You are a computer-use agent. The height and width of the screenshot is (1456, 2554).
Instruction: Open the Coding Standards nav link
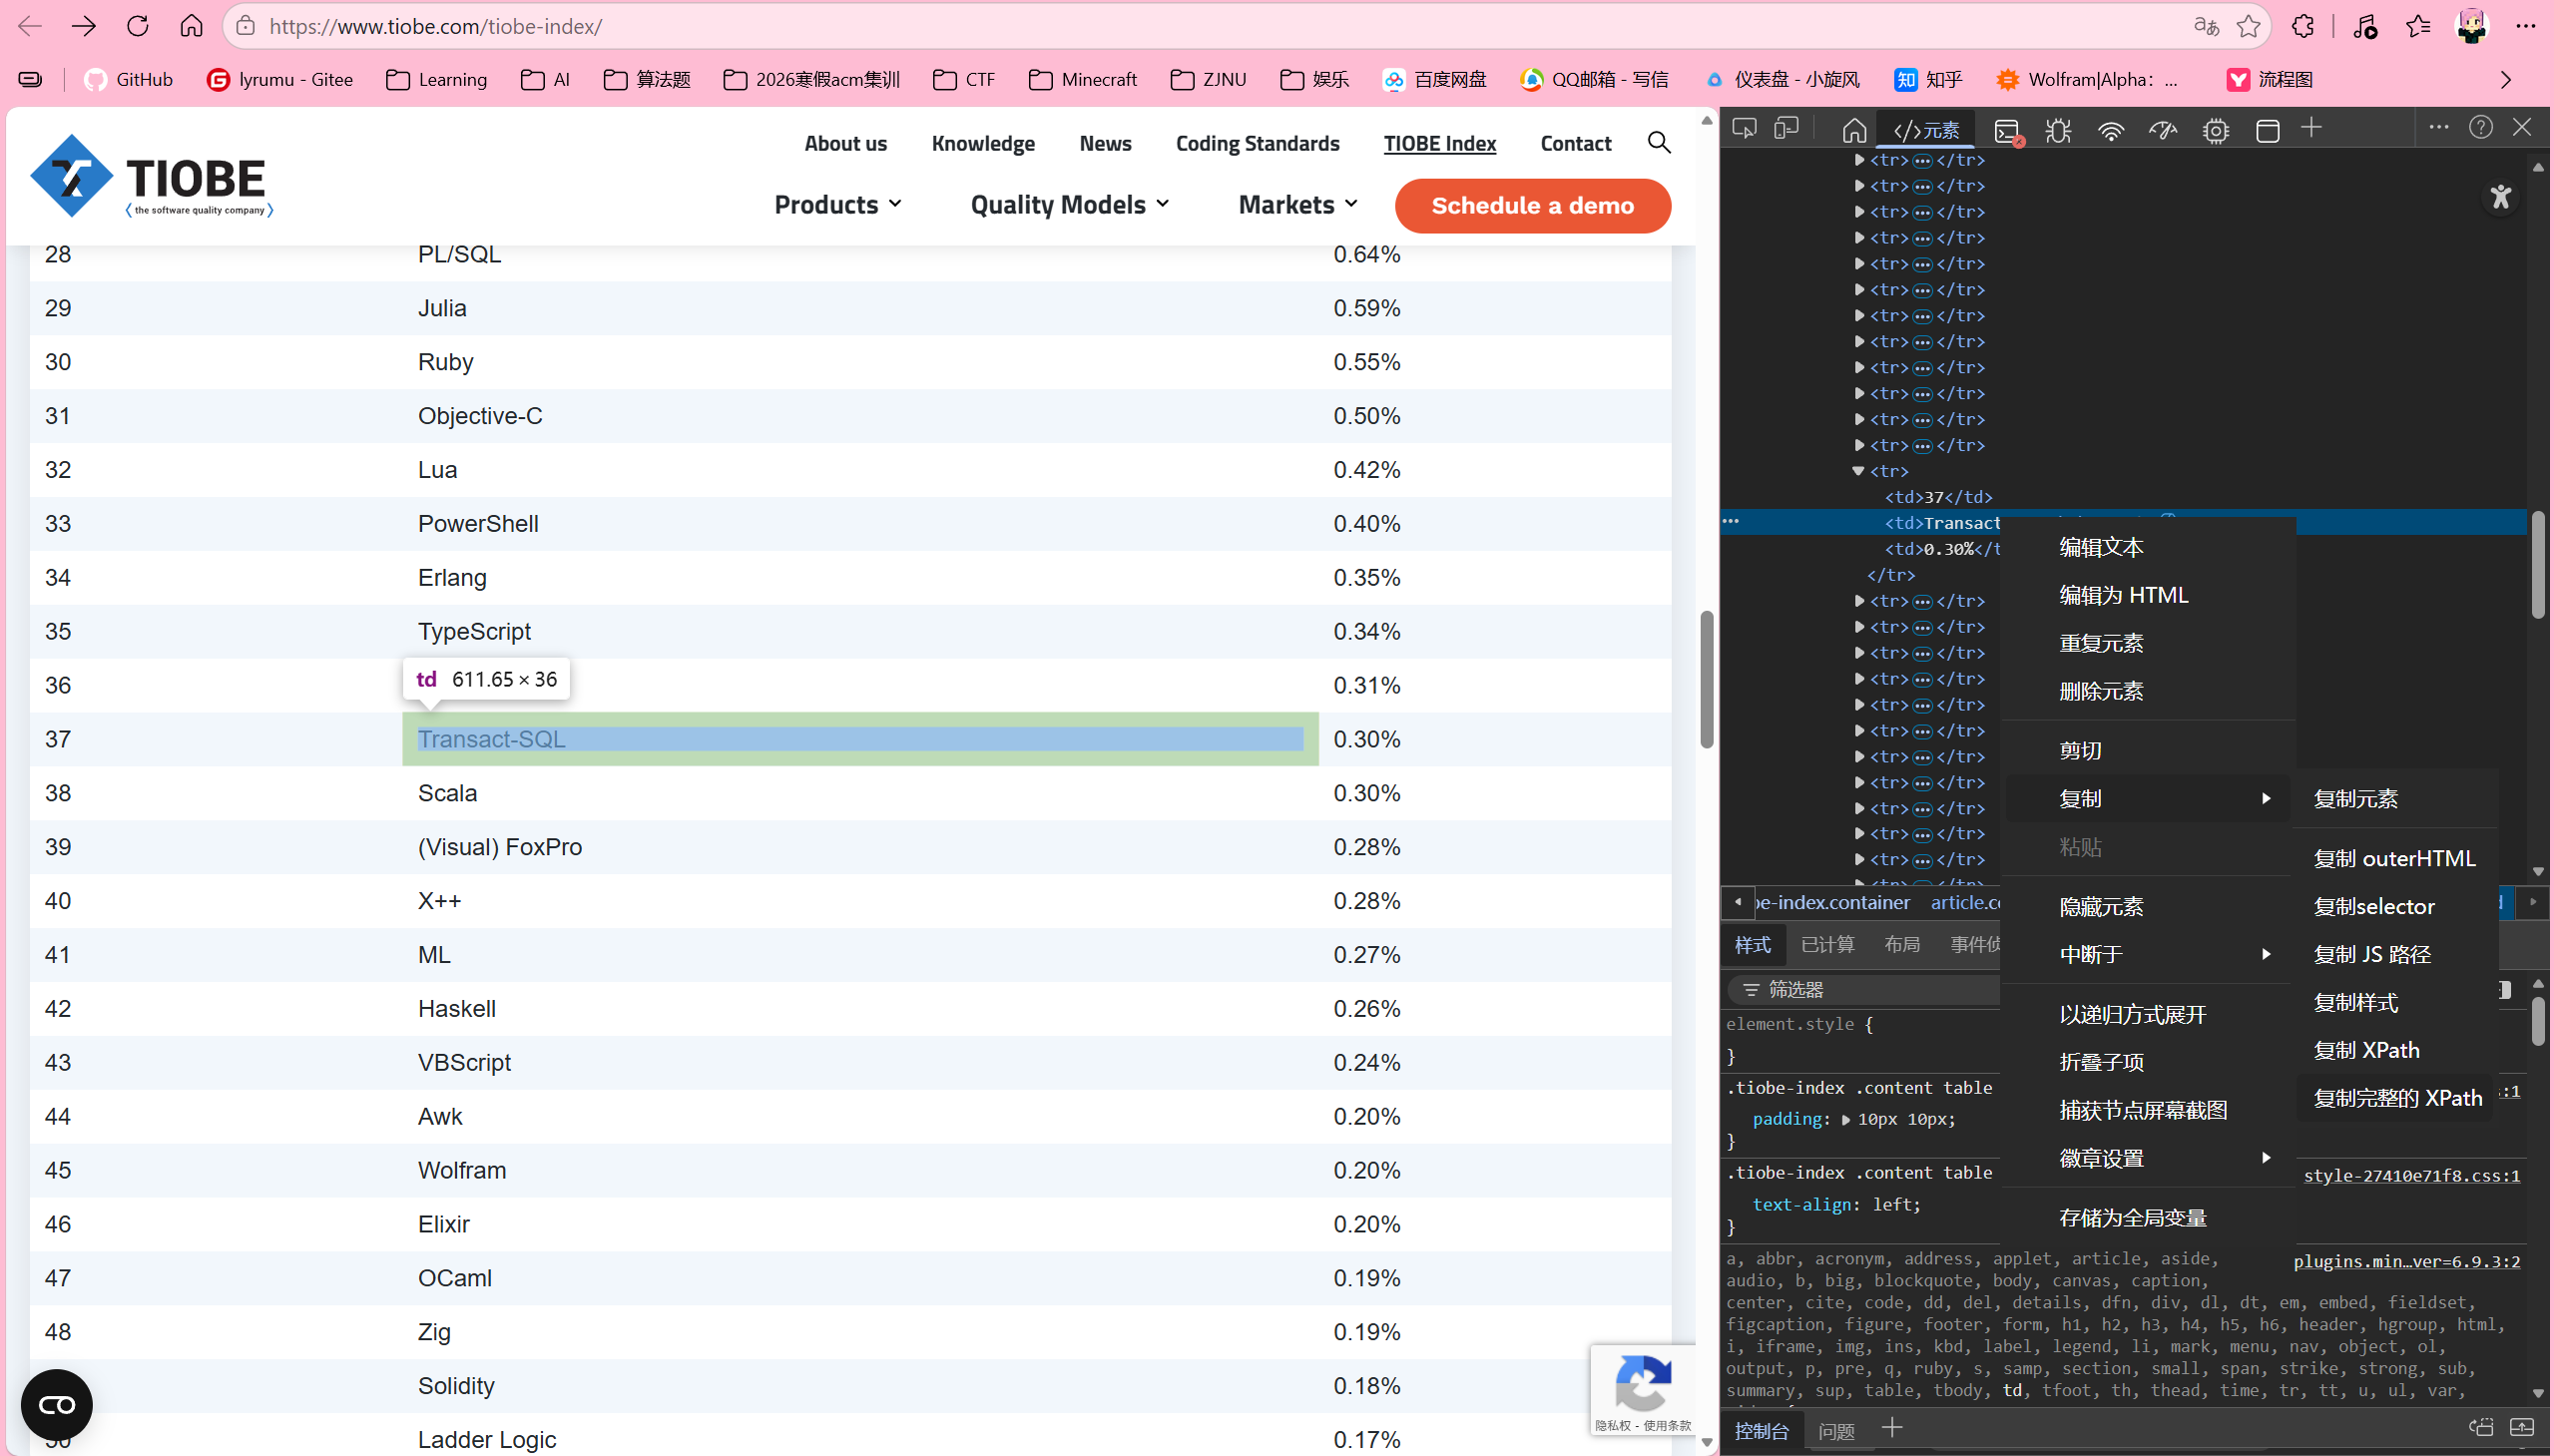(x=1257, y=143)
